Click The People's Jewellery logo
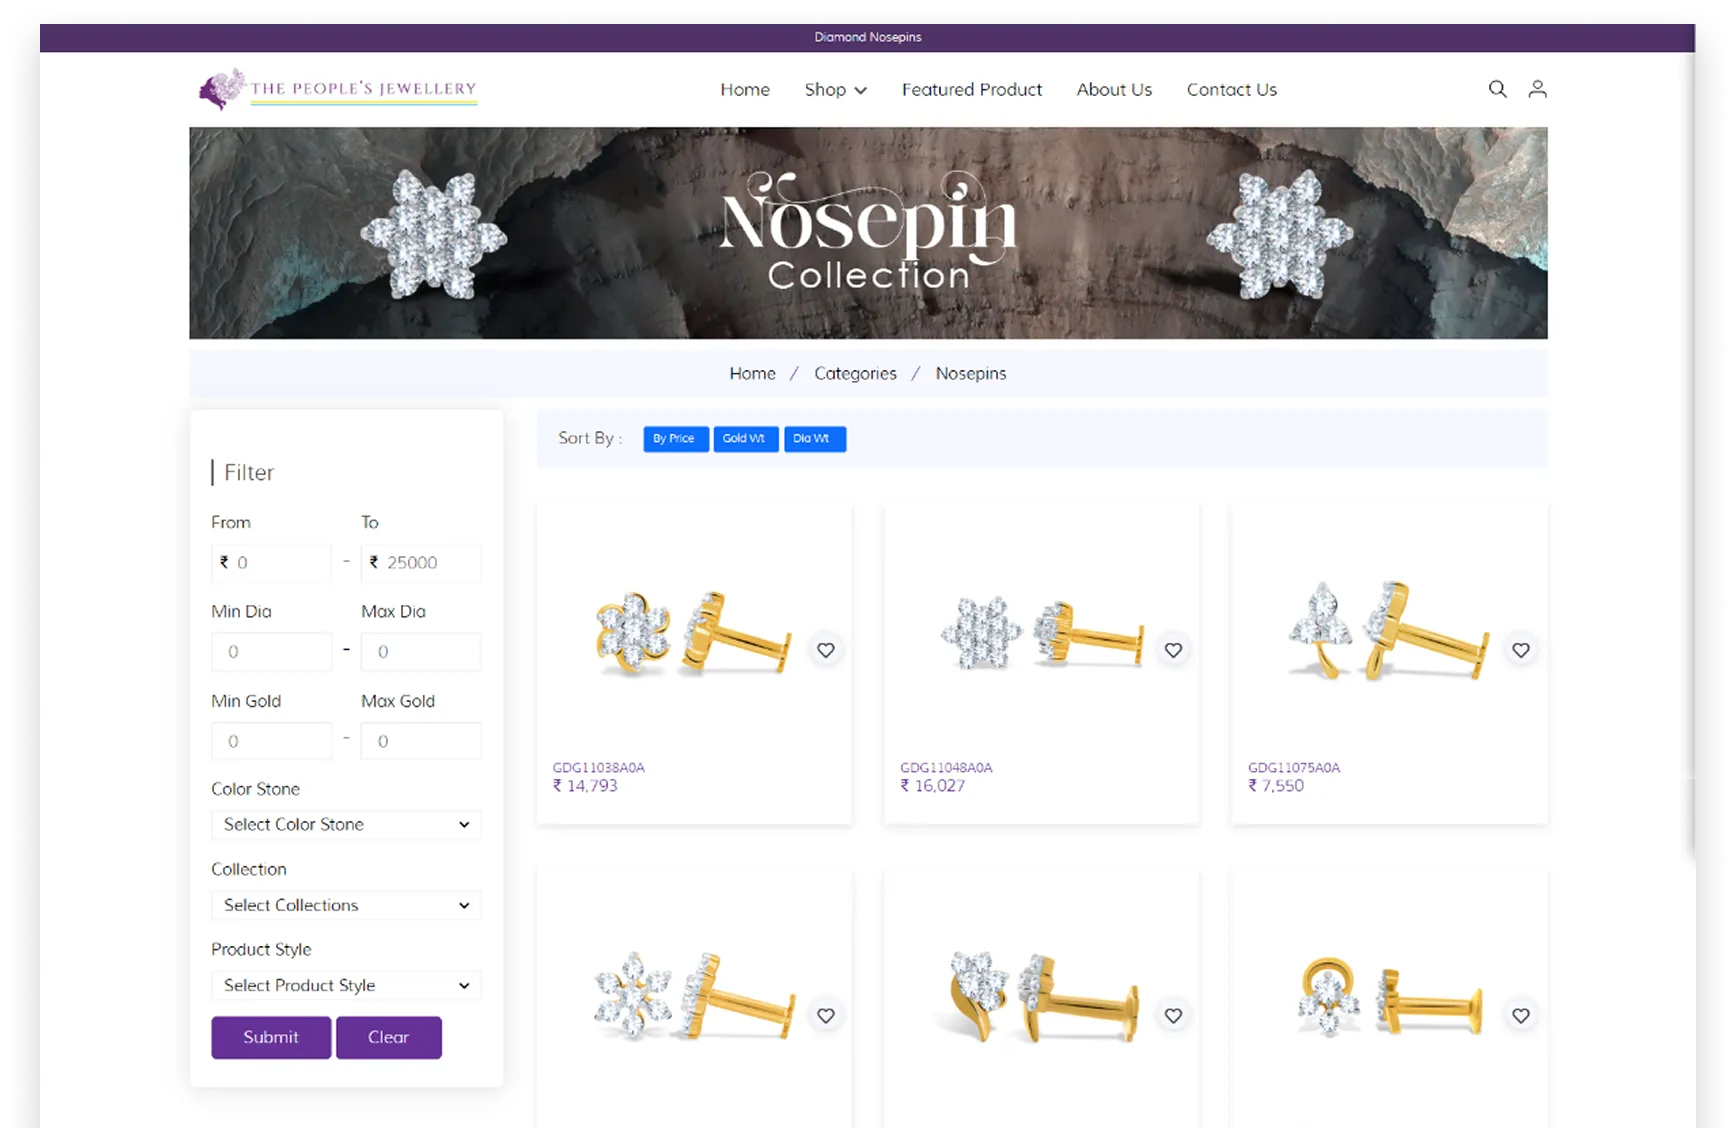The height and width of the screenshot is (1128, 1736). 338,89
